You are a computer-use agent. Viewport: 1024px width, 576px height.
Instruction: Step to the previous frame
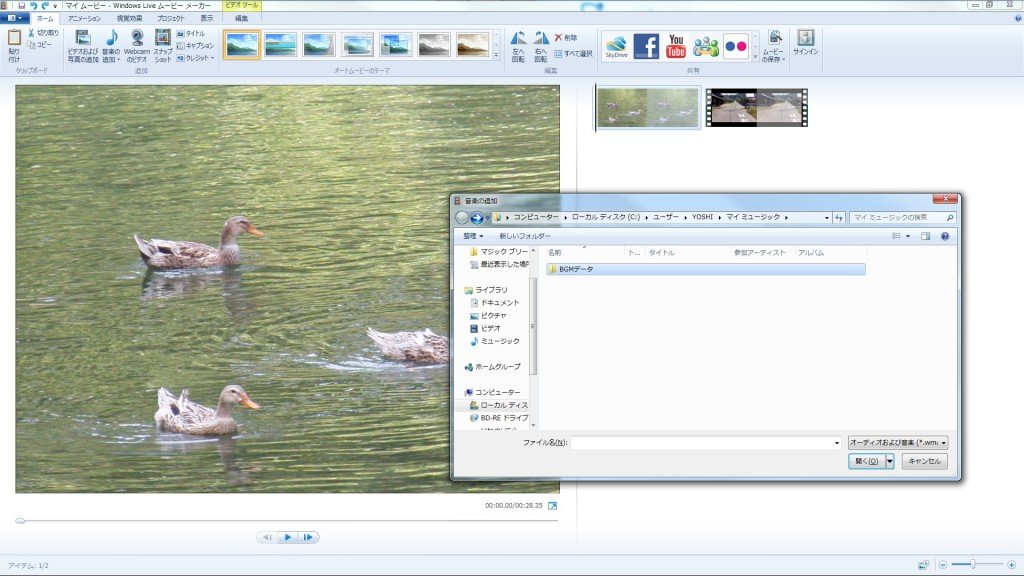(x=267, y=537)
